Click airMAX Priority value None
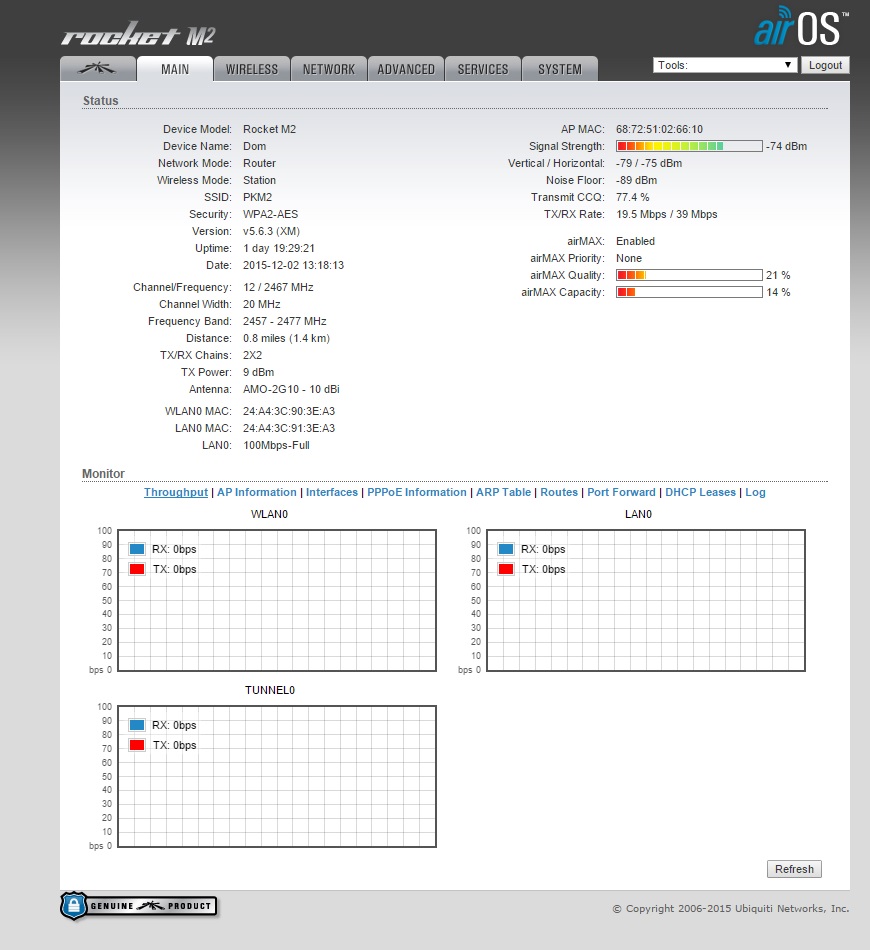 click(629, 257)
